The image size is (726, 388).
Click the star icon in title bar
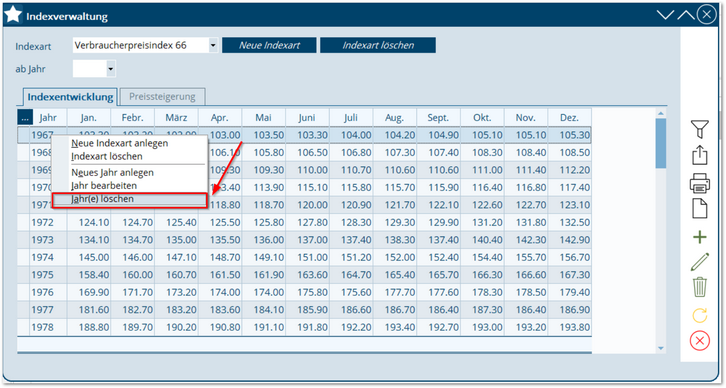point(13,14)
